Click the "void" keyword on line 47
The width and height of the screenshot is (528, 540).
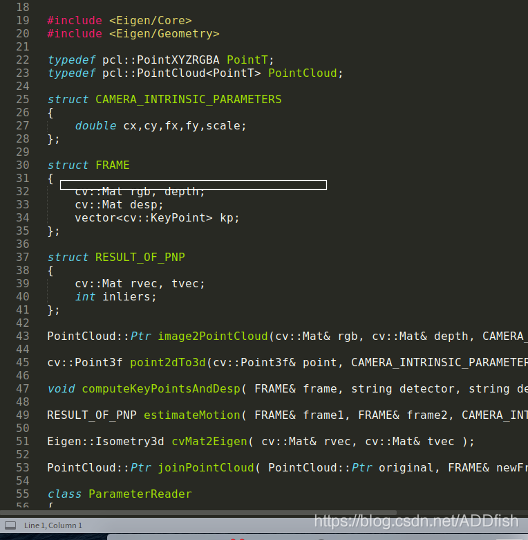(61, 389)
